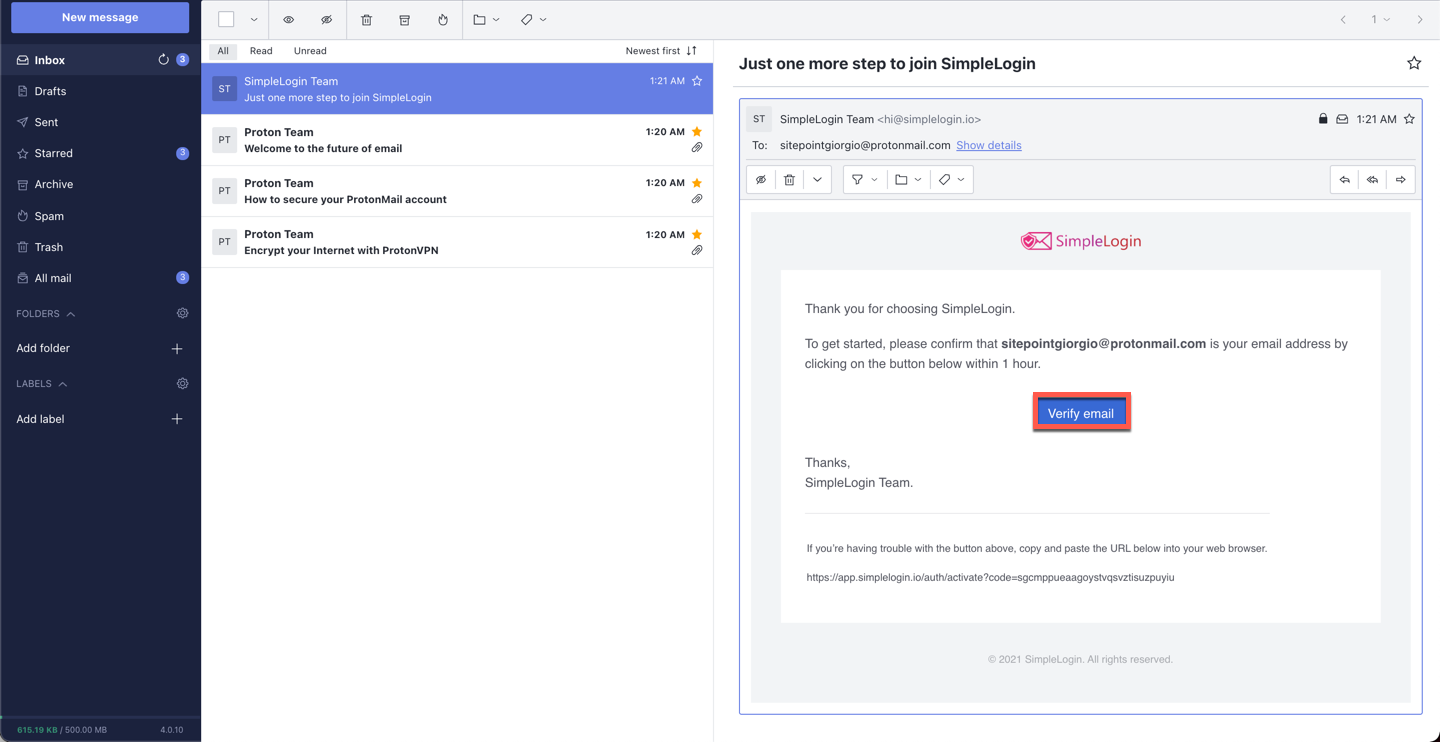
Task: Collapse the LABELS section
Action: coord(42,384)
